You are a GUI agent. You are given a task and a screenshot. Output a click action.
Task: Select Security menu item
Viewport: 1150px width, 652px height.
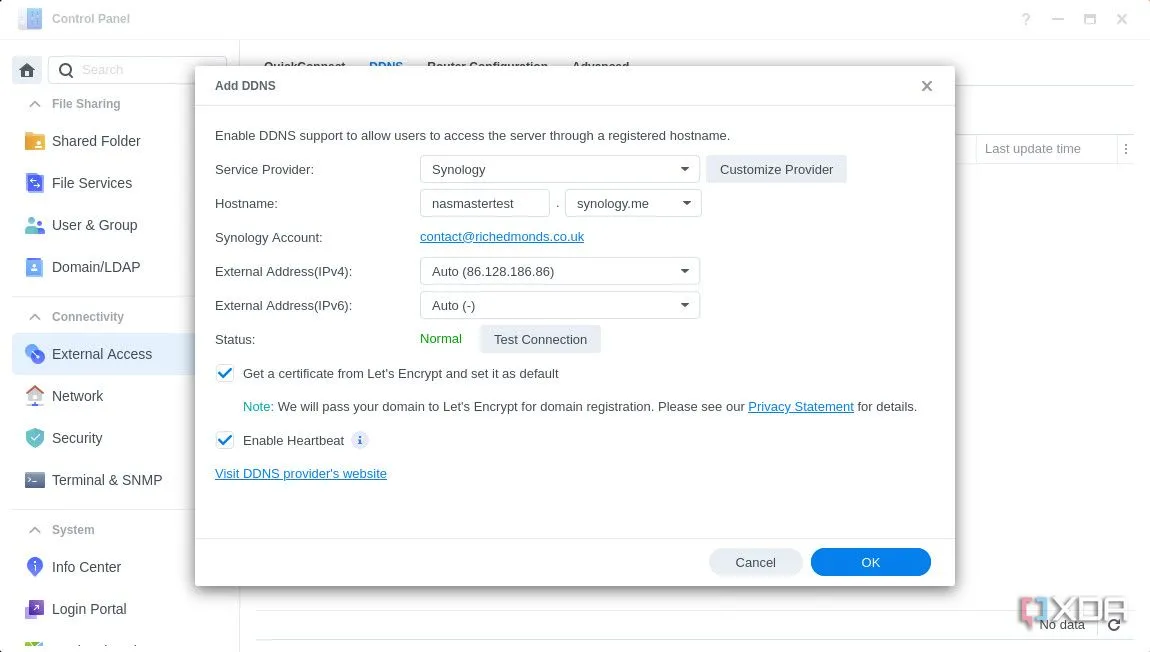point(103,438)
